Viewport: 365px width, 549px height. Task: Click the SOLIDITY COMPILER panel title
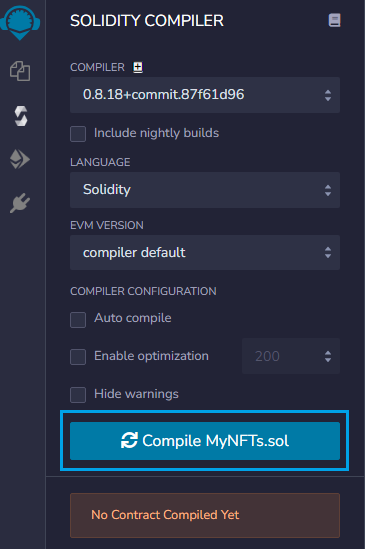tap(147, 21)
